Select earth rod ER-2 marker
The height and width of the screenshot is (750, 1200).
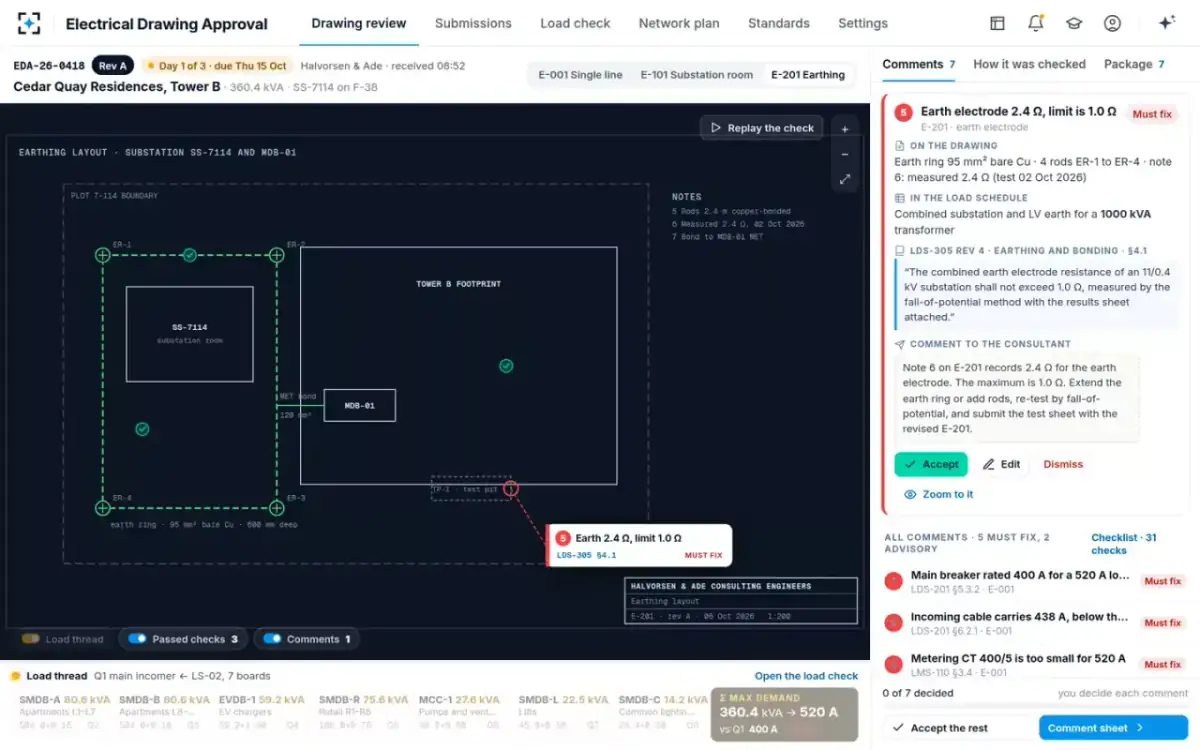(277, 256)
